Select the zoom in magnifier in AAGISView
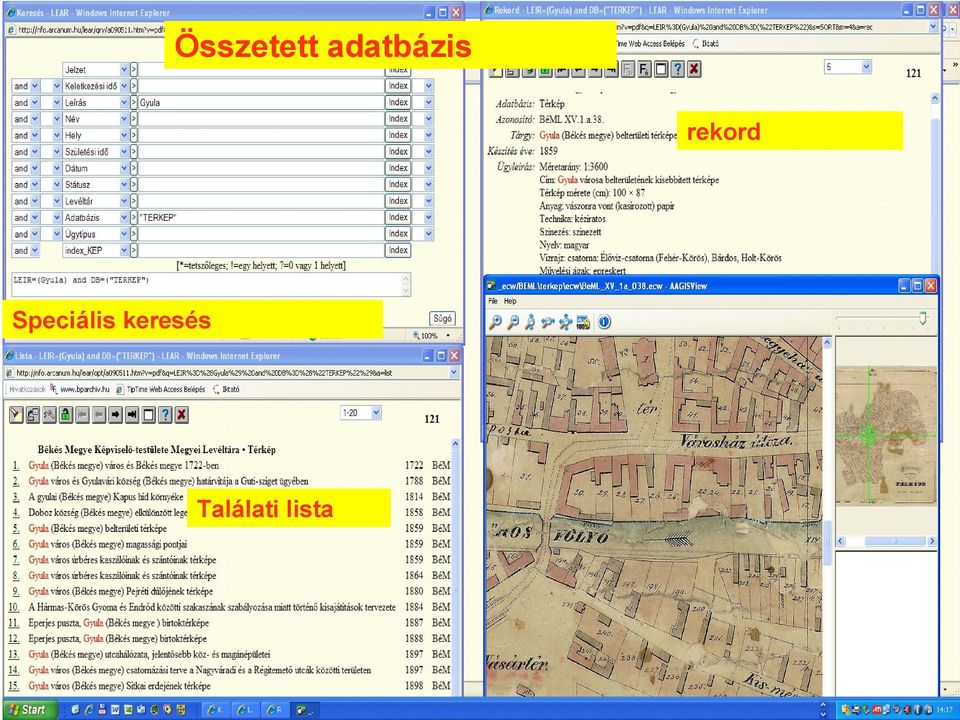 pyautogui.click(x=495, y=322)
